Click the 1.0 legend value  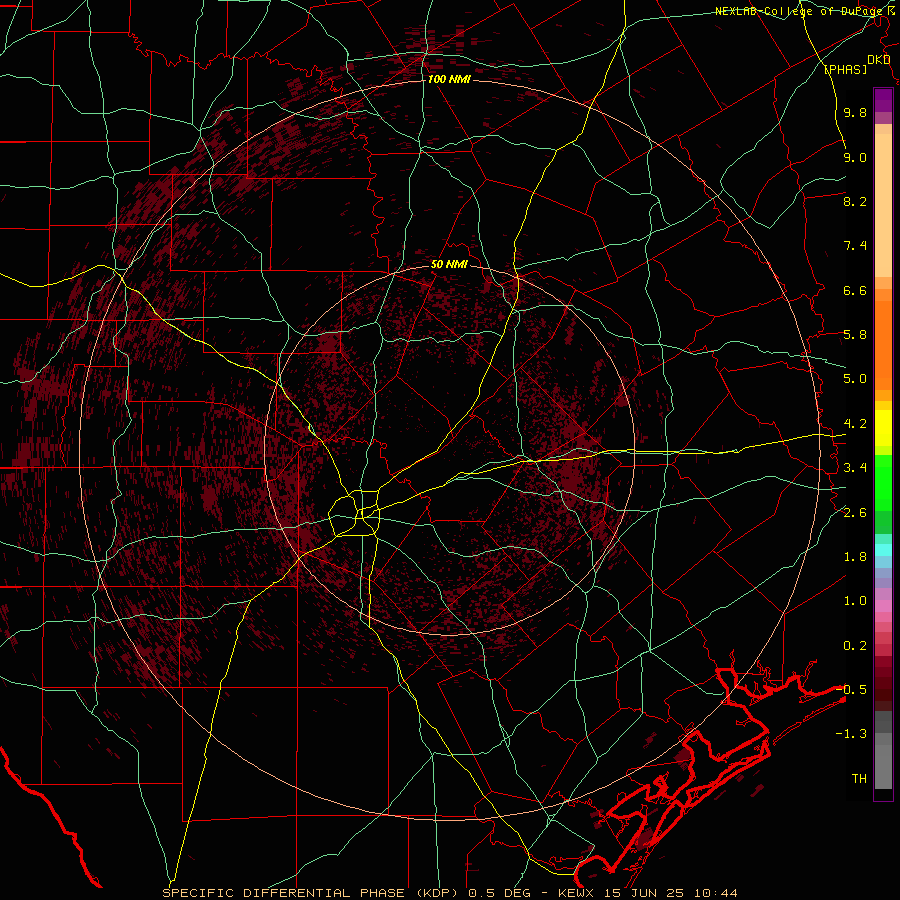[855, 601]
